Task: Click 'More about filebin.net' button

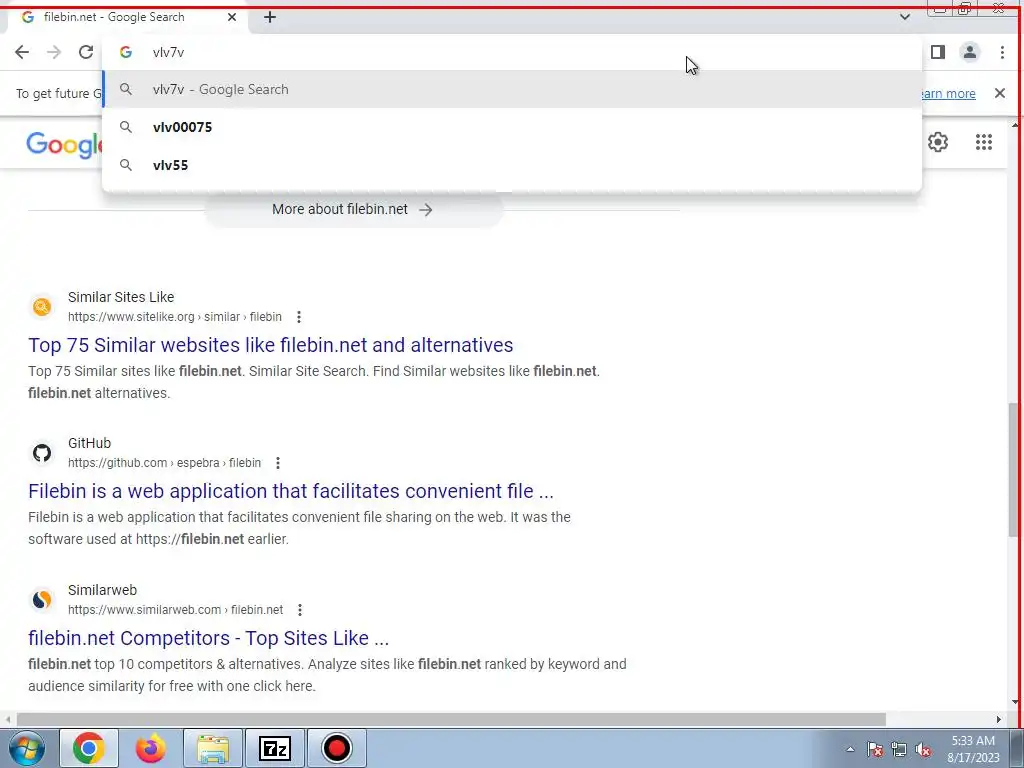Action: point(353,210)
